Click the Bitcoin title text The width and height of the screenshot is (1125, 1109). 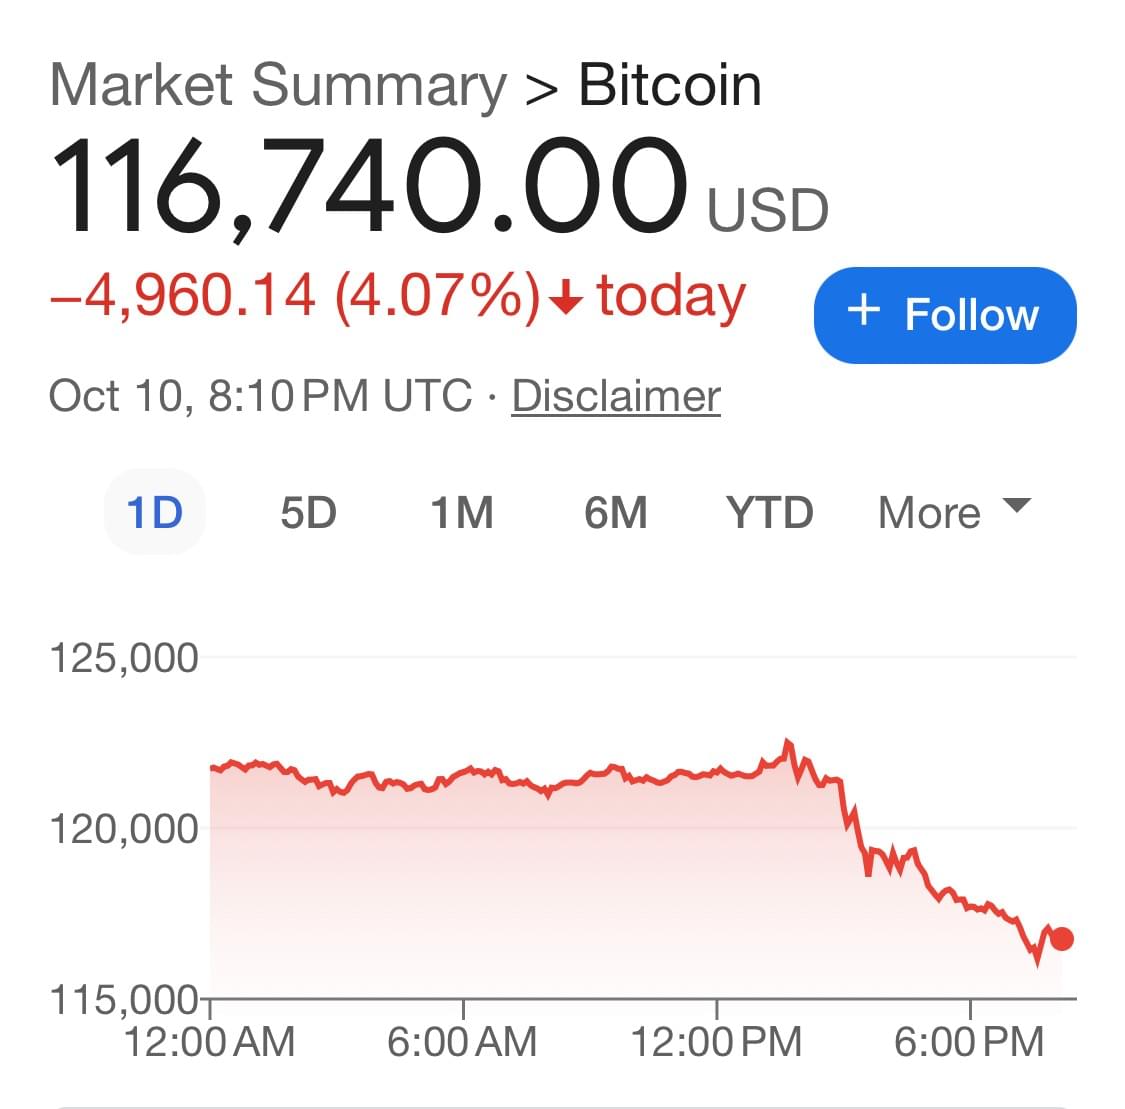670,86
